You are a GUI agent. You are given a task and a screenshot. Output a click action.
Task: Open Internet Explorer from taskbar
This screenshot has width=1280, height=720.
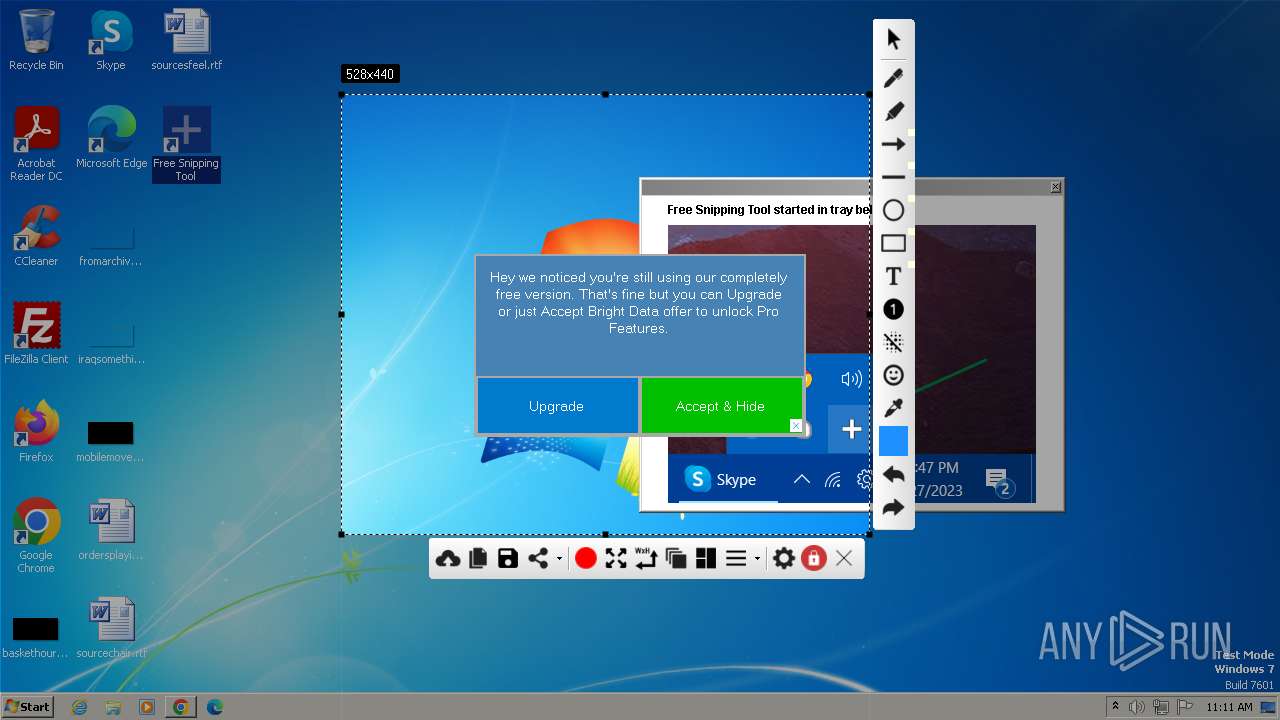80,707
